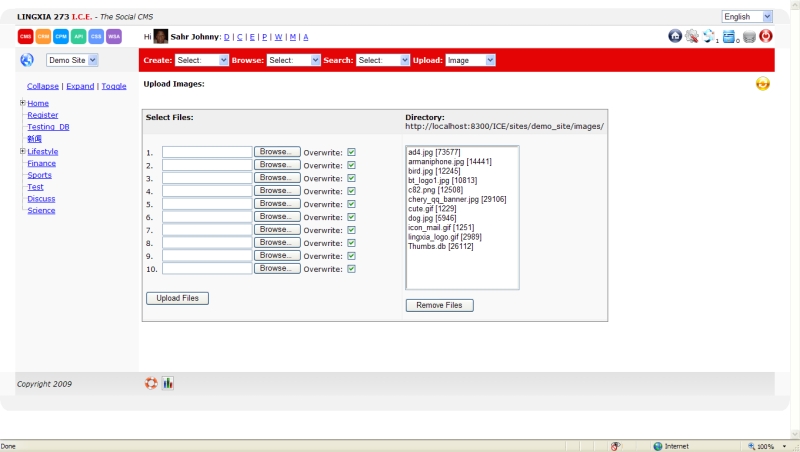This screenshot has height=452, width=800.
Task: Click the Upload Files button
Action: pyautogui.click(x=178, y=298)
